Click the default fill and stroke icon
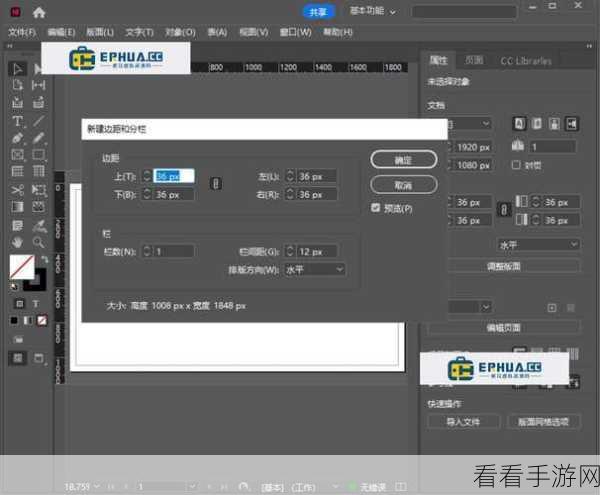 (x=13, y=287)
